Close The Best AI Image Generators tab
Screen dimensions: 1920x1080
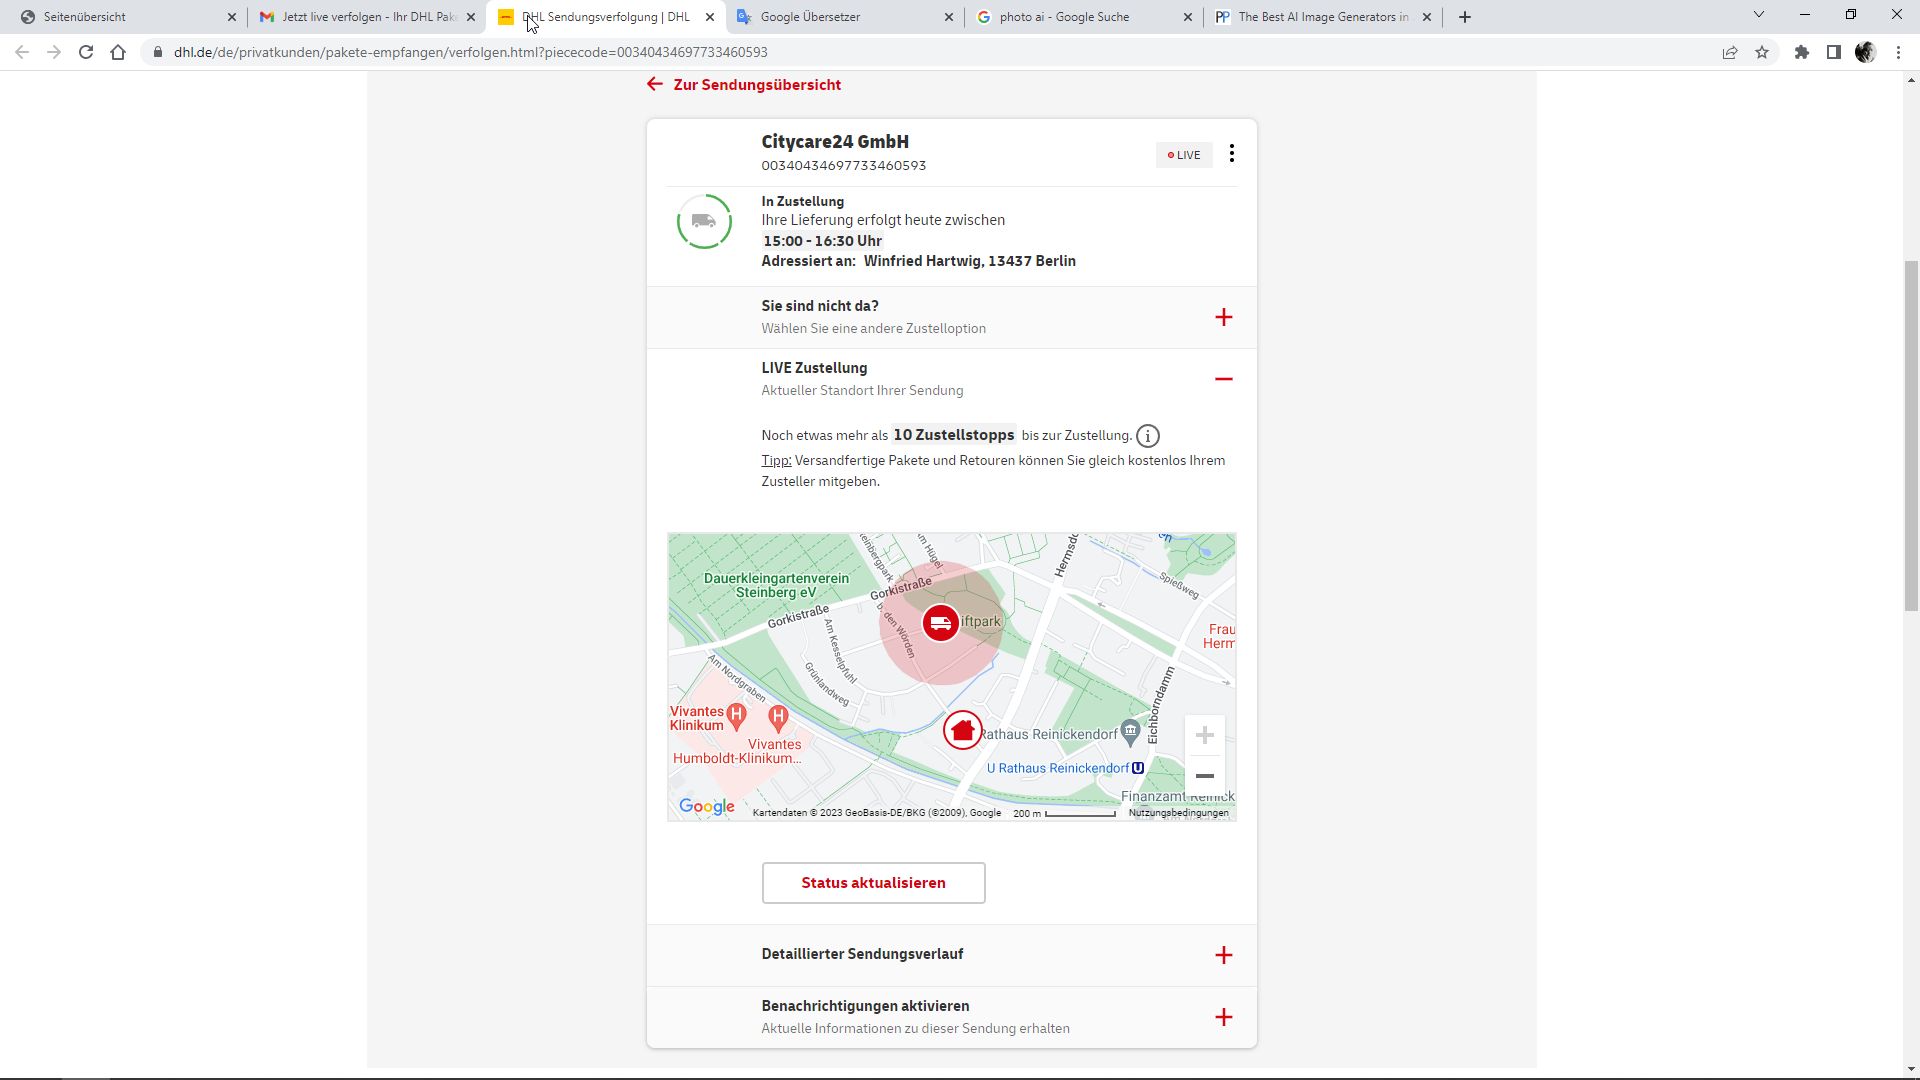[x=1427, y=17]
